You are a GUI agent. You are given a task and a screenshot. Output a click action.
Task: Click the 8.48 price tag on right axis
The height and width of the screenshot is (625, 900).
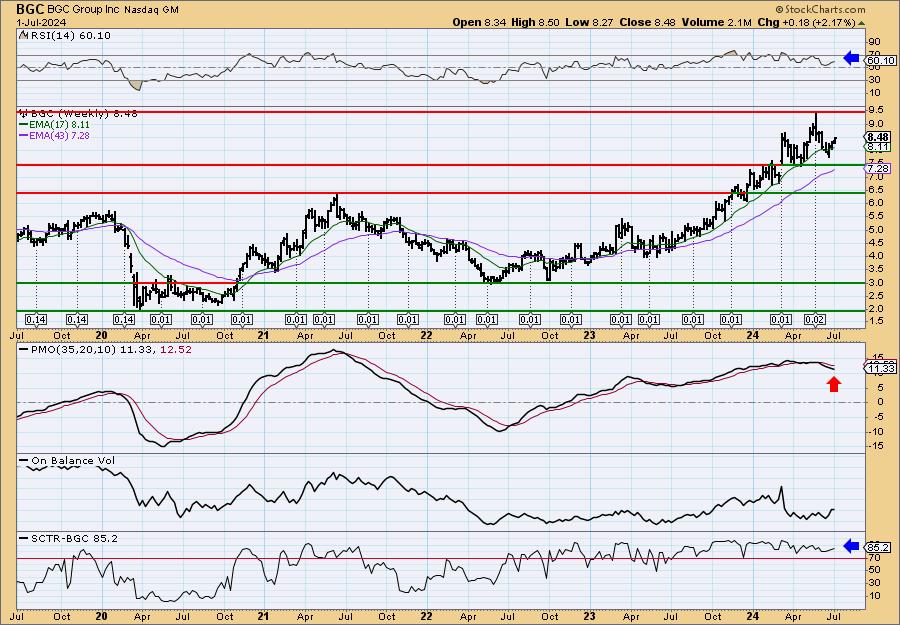pos(879,137)
